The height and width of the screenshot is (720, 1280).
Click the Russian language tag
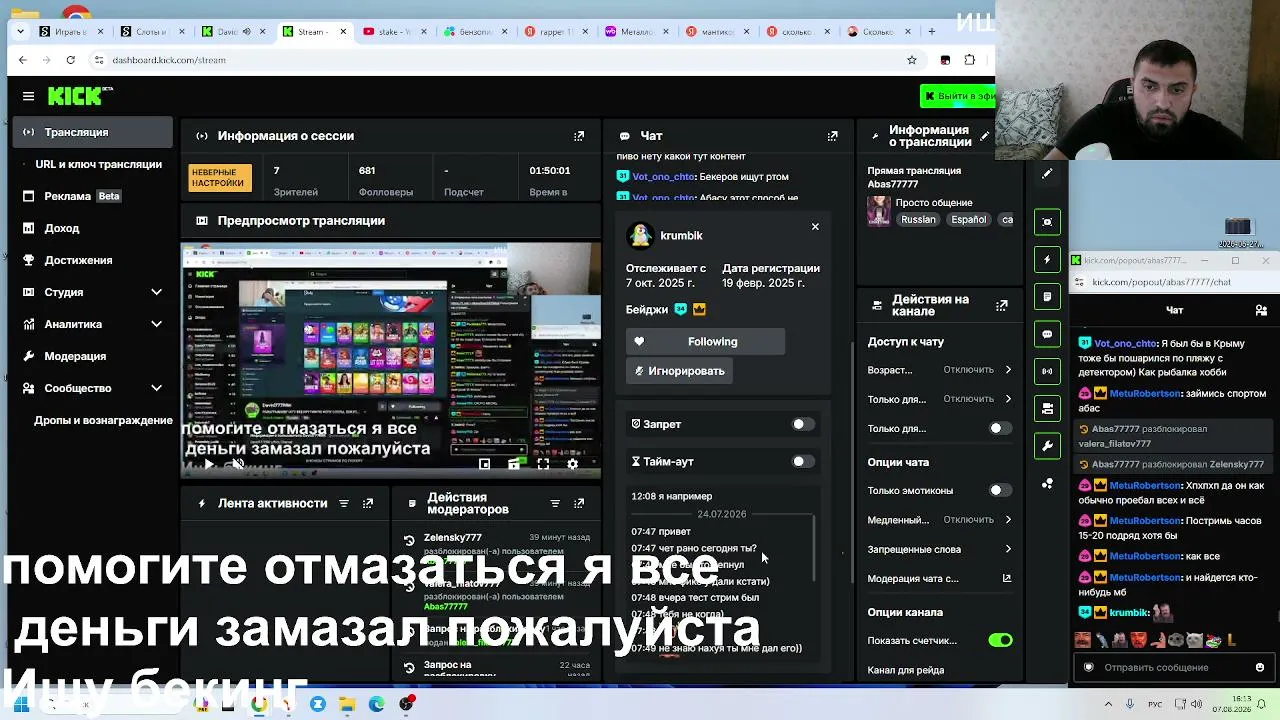click(x=918, y=220)
